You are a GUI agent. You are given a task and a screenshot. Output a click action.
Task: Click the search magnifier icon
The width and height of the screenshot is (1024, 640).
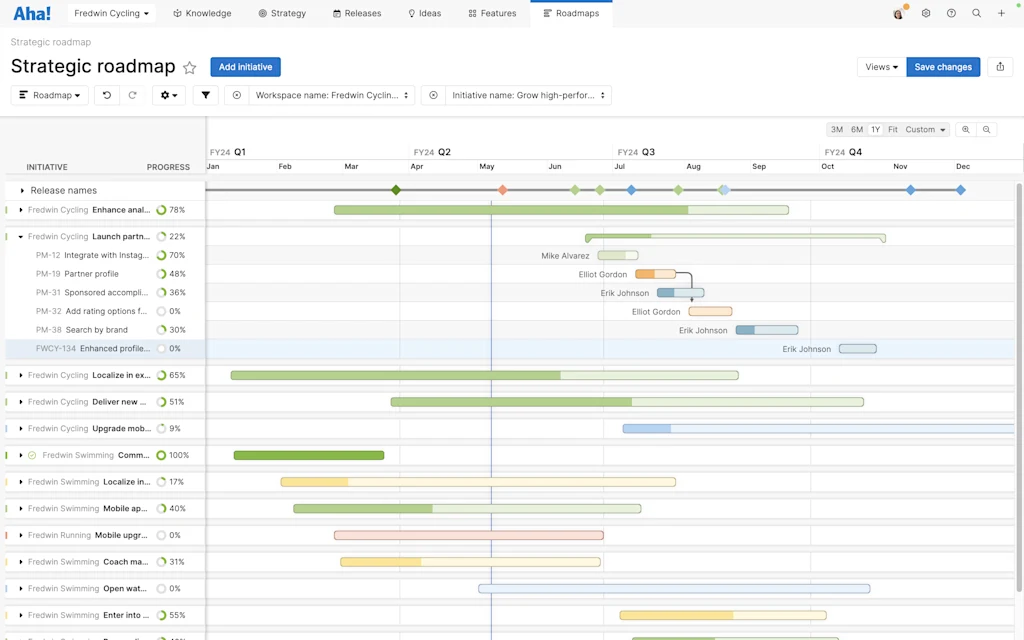976,13
